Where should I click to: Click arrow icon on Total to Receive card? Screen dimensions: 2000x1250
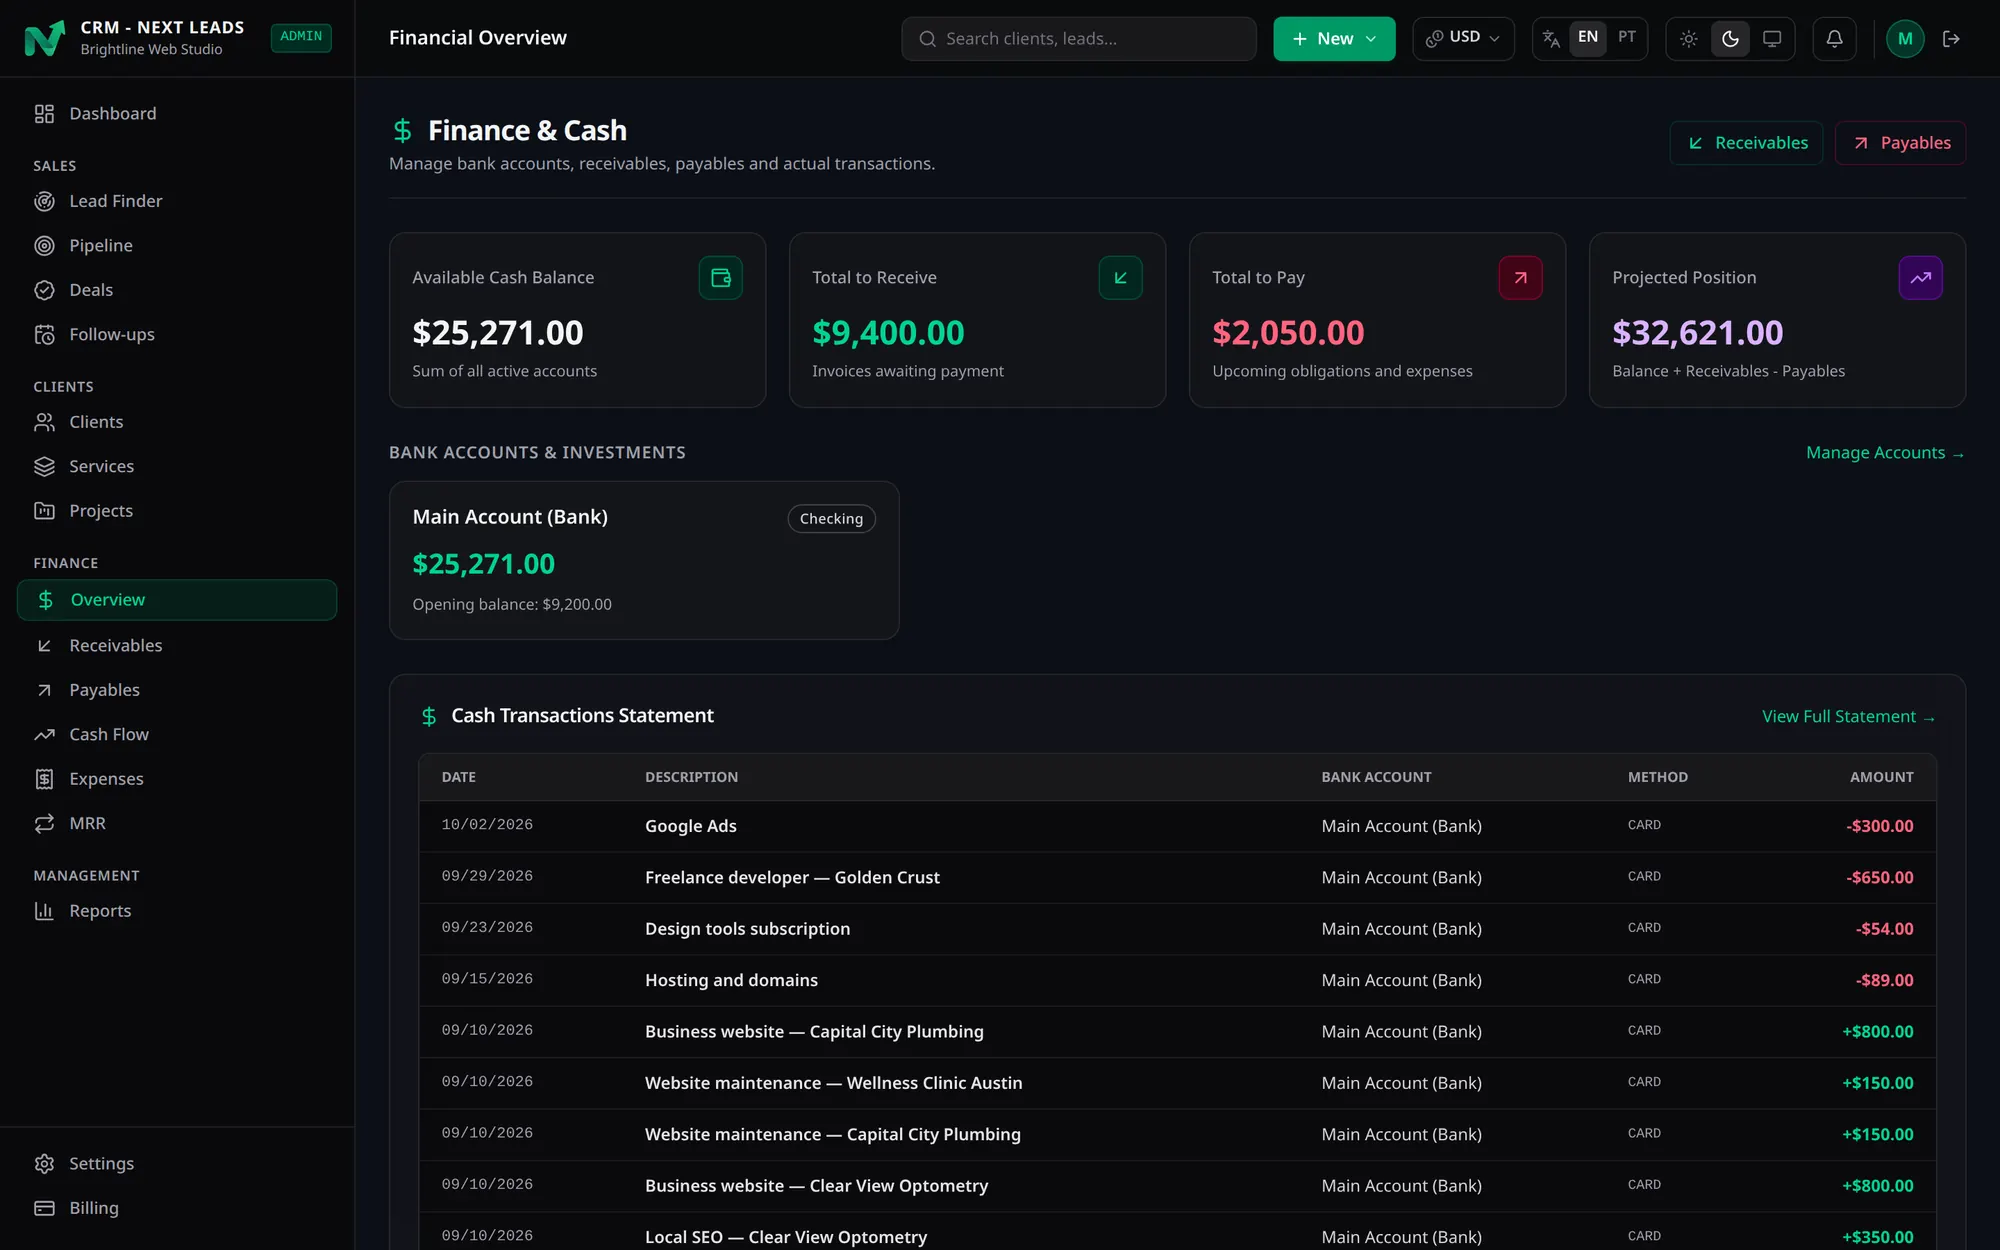click(x=1120, y=278)
